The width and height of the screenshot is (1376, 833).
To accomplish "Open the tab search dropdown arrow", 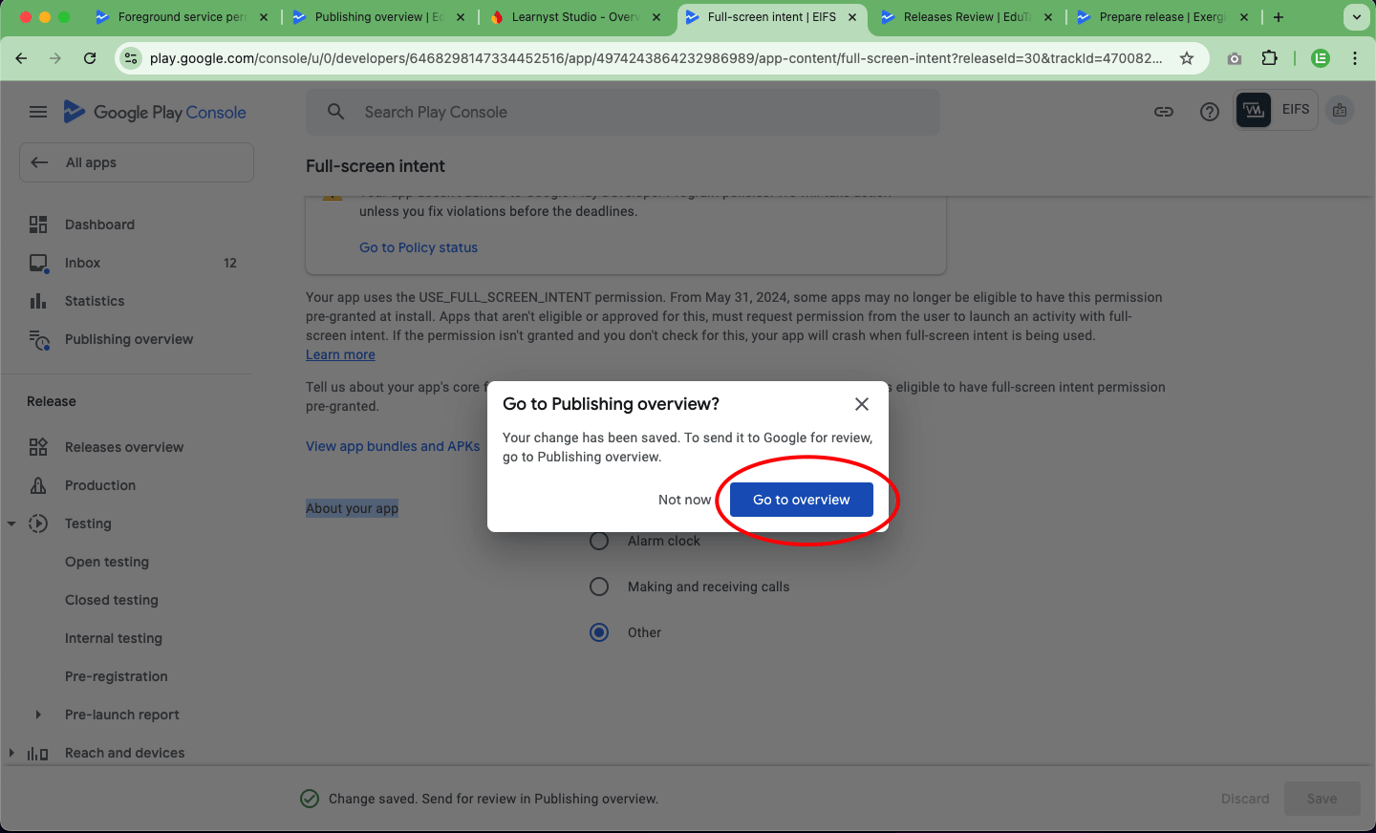I will [x=1357, y=17].
